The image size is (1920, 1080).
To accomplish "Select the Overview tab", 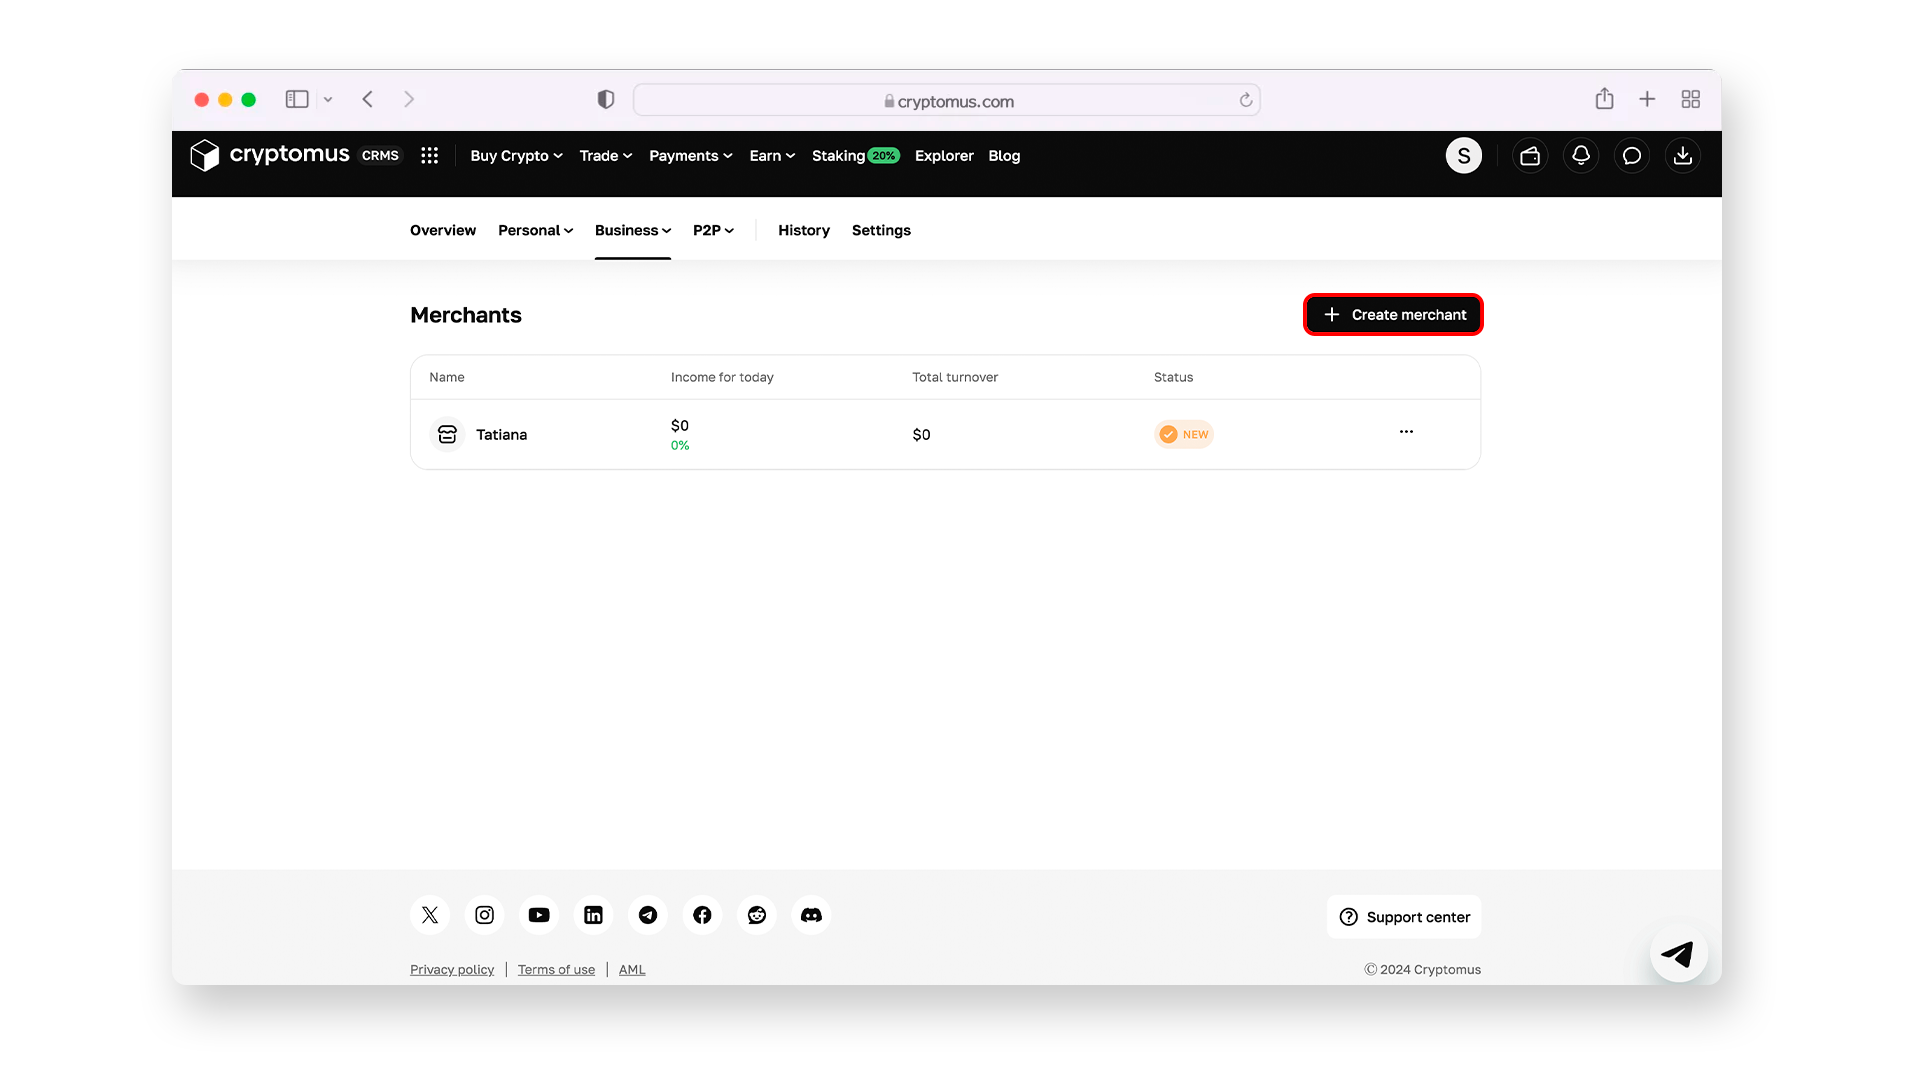I will pos(443,228).
